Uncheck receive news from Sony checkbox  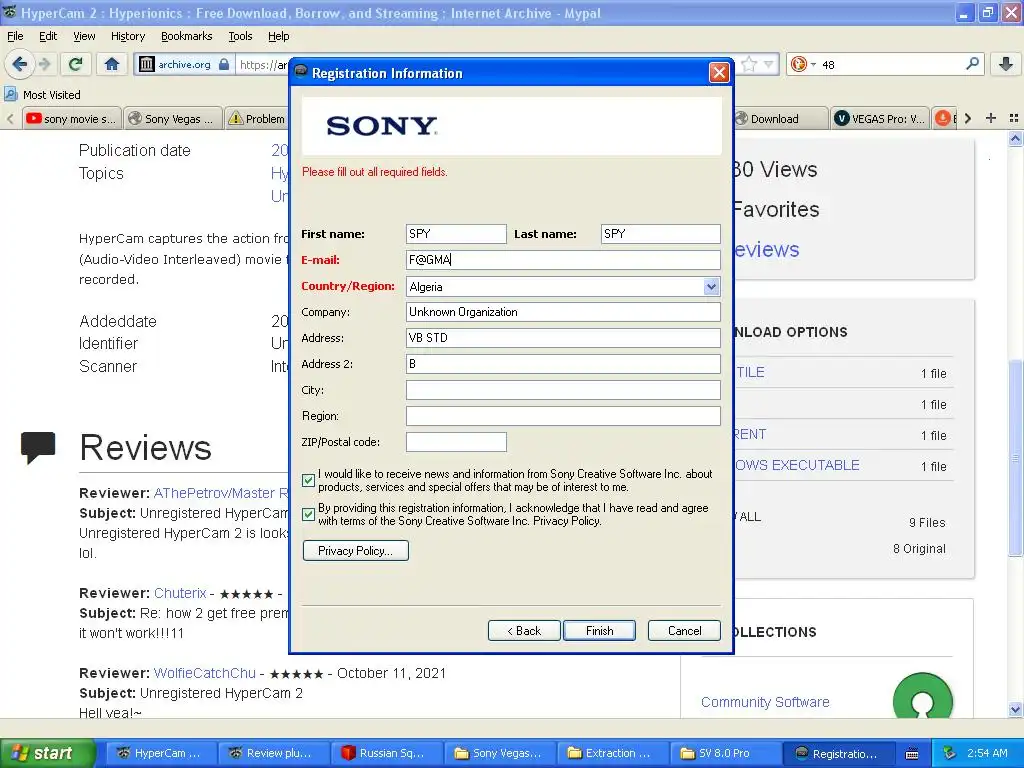(x=309, y=481)
